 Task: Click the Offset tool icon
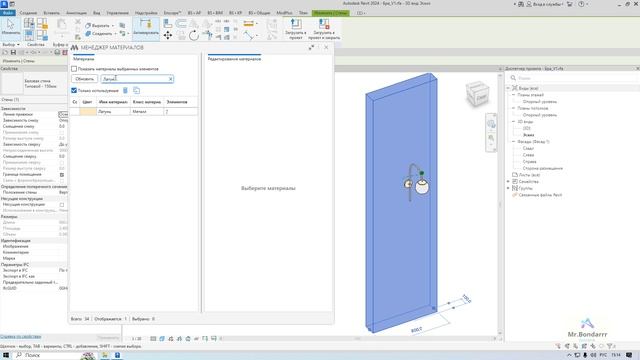[x=181, y=24]
